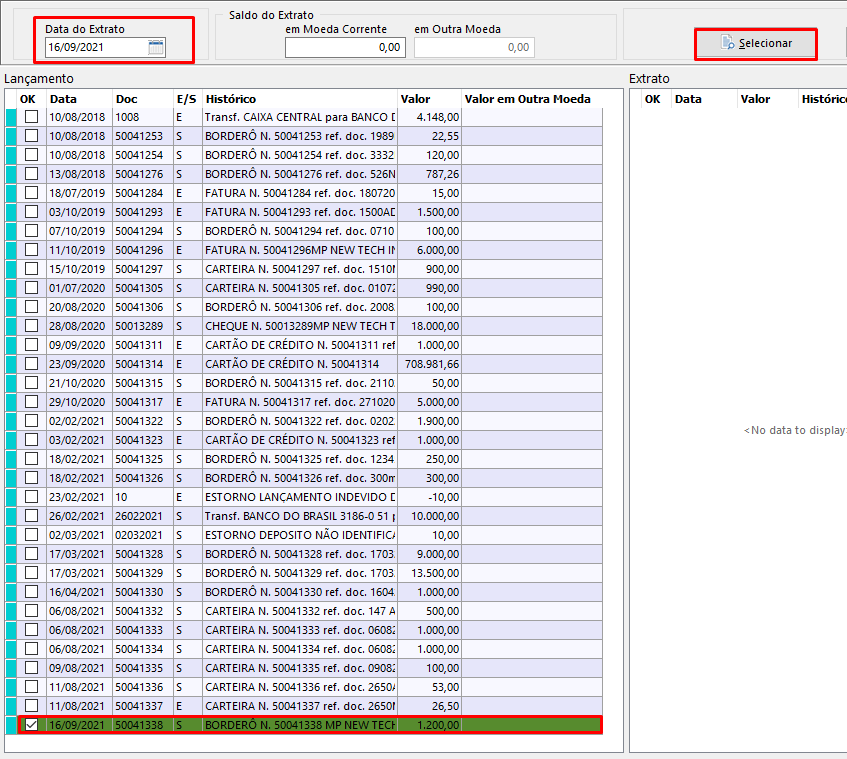Click the OK header in Lançamento grid
The height and width of the screenshot is (759, 847).
(28, 99)
